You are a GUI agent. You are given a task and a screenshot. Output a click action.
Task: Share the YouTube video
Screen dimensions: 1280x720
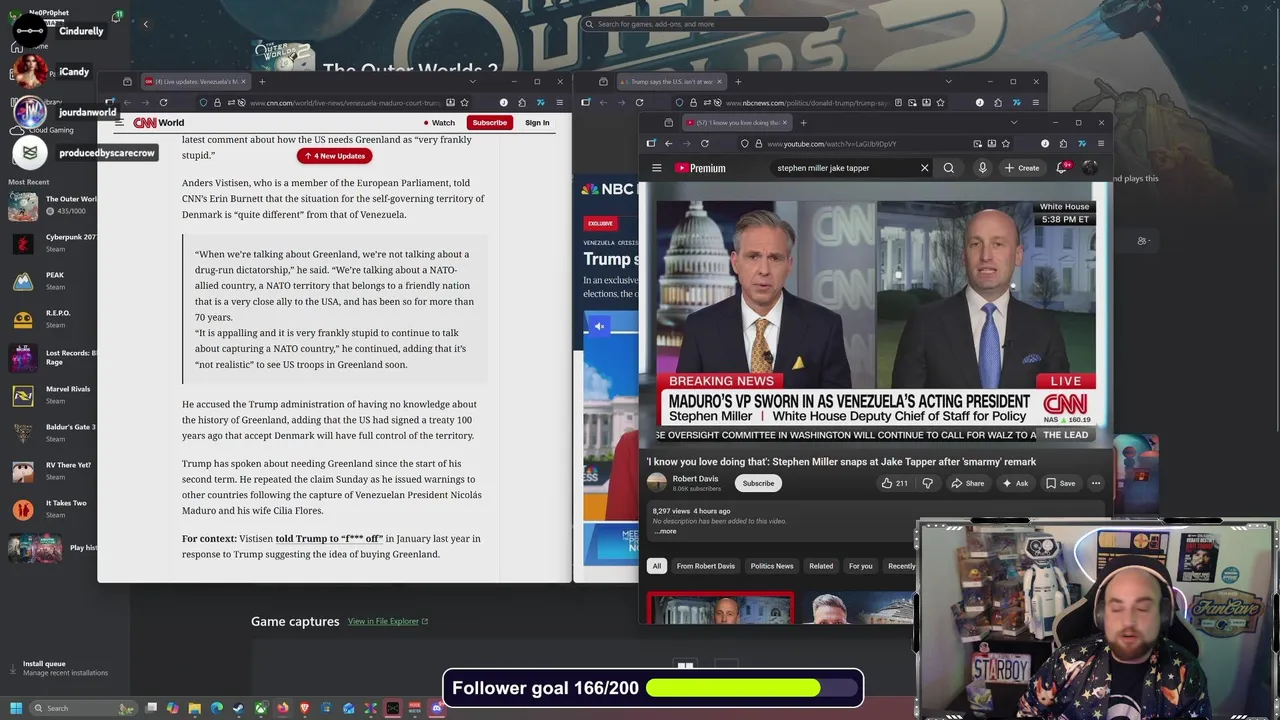(967, 483)
